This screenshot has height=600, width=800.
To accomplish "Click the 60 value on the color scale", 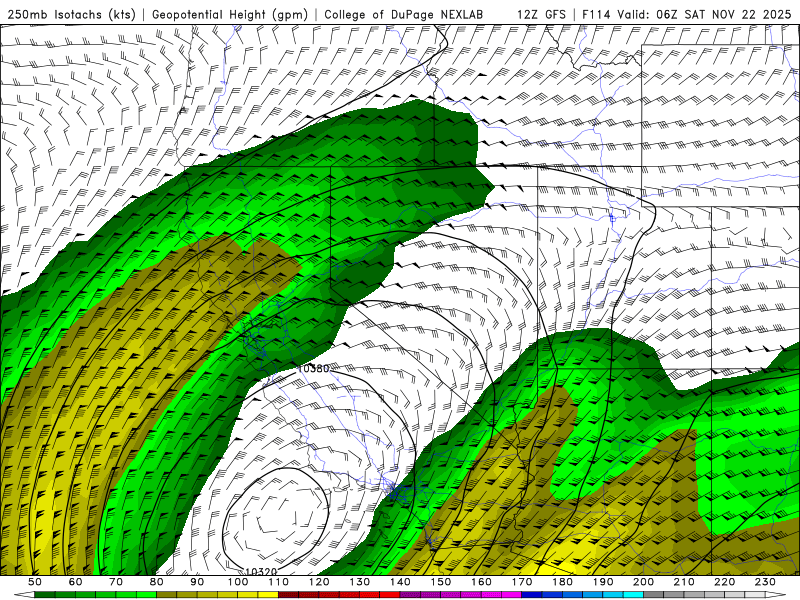I will [76, 582].
